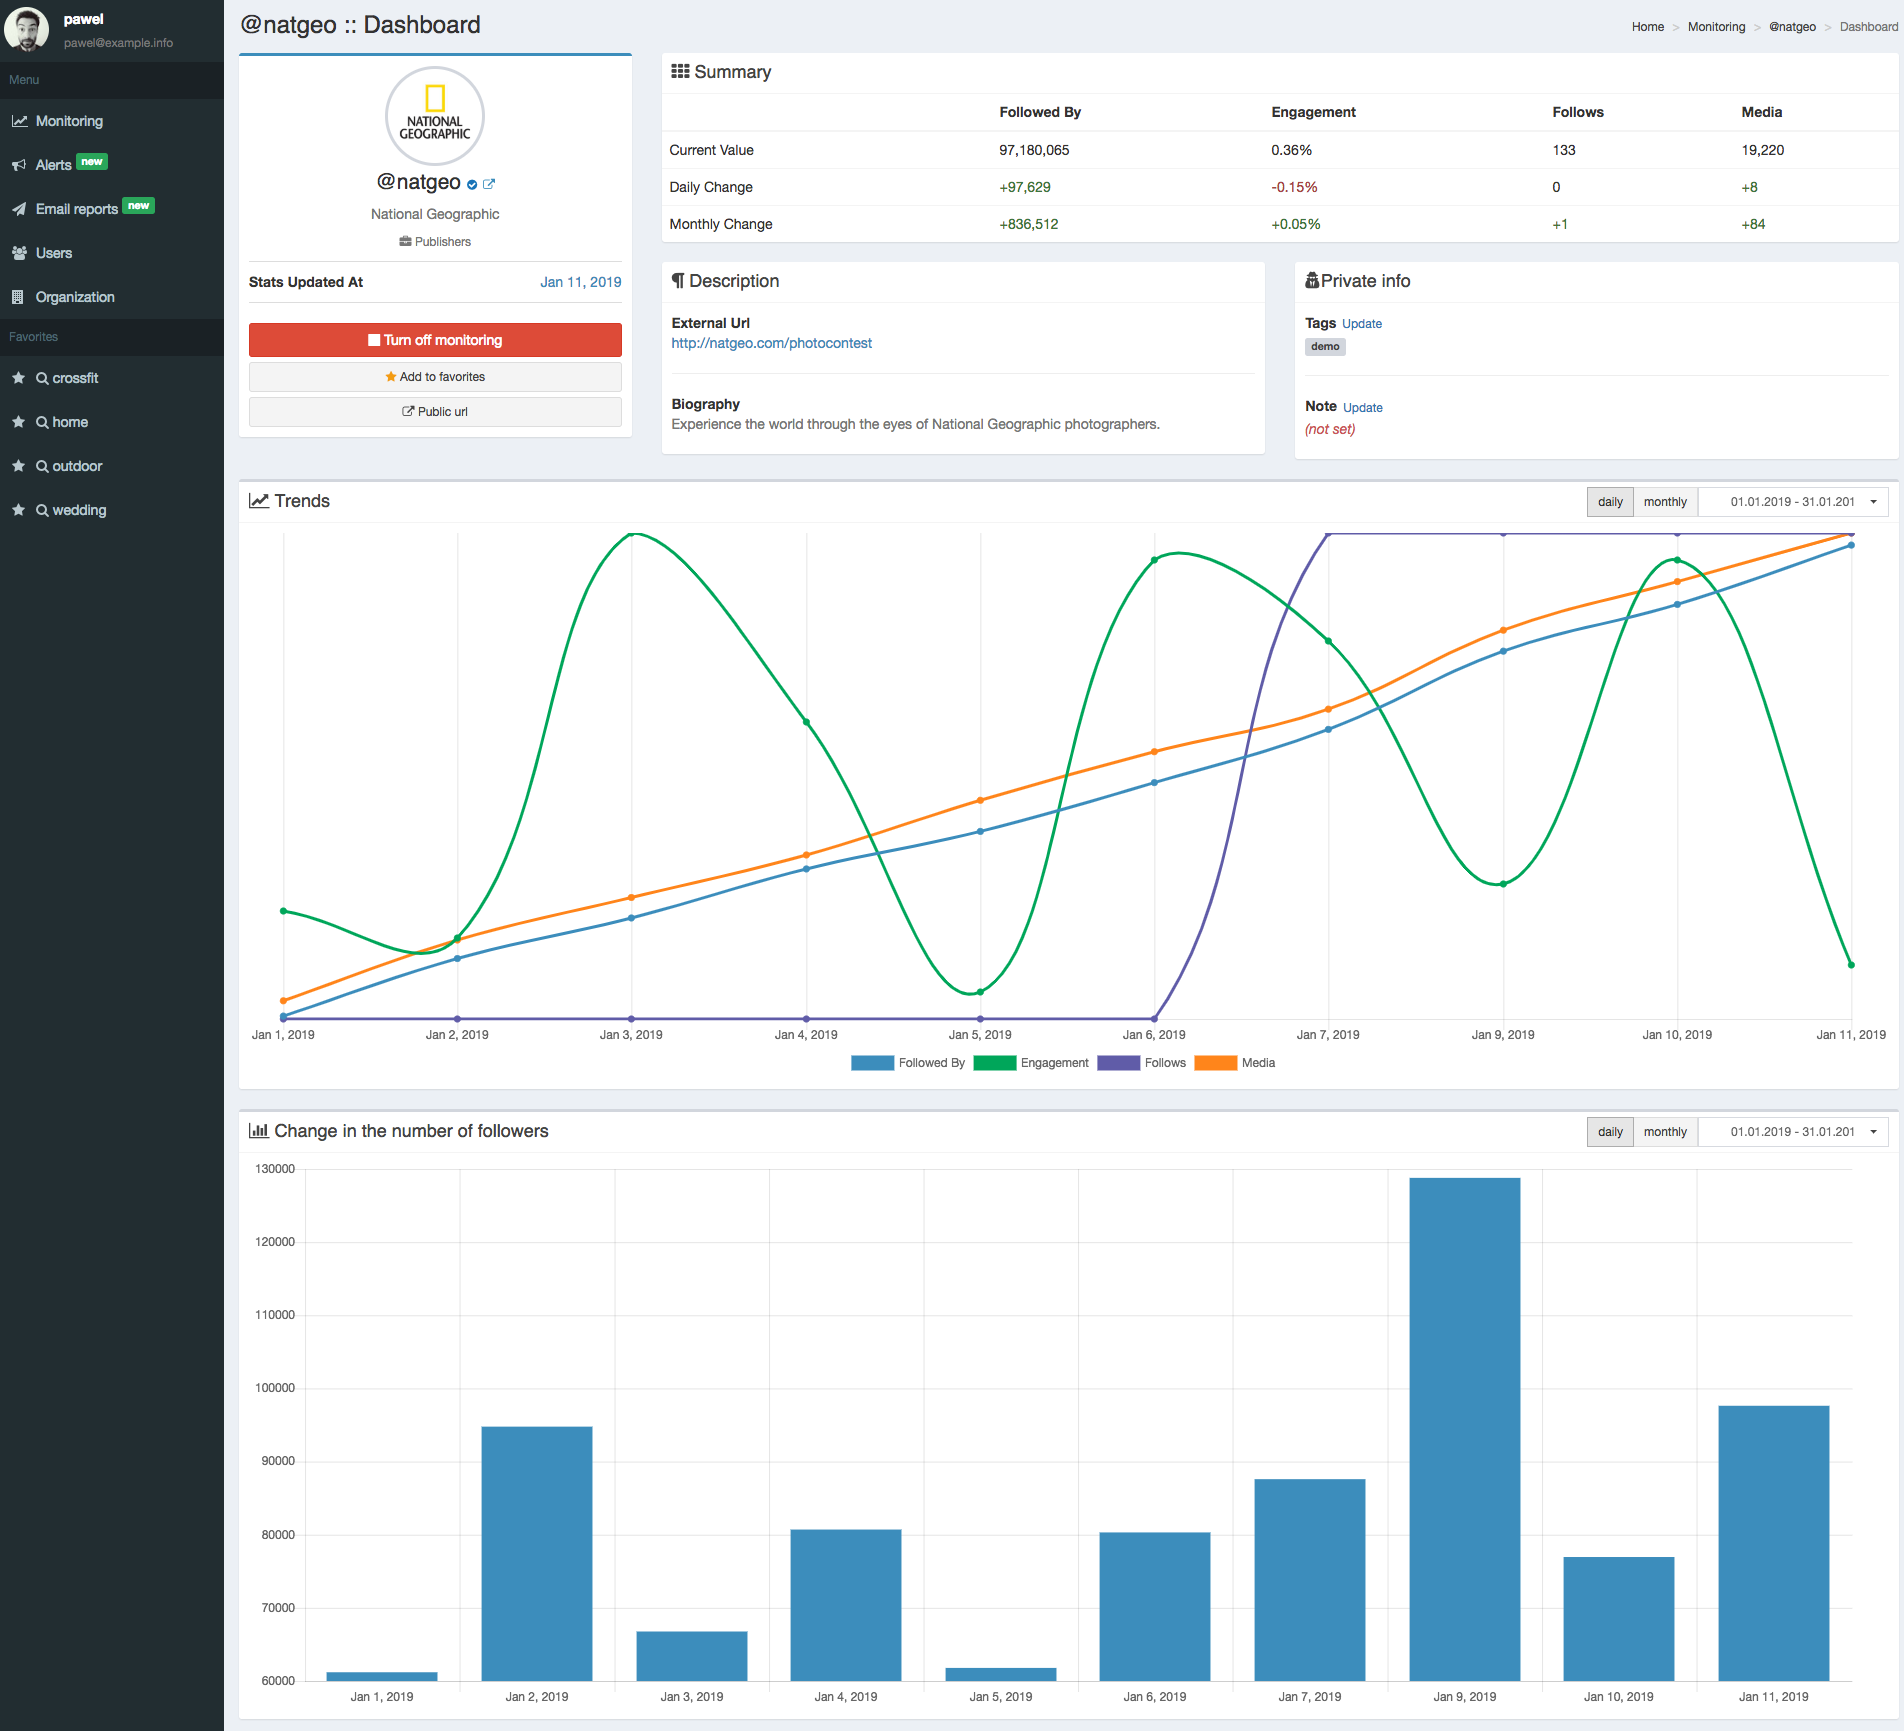Click the Users group icon in sidebar
This screenshot has height=1731, width=1904.
19,253
